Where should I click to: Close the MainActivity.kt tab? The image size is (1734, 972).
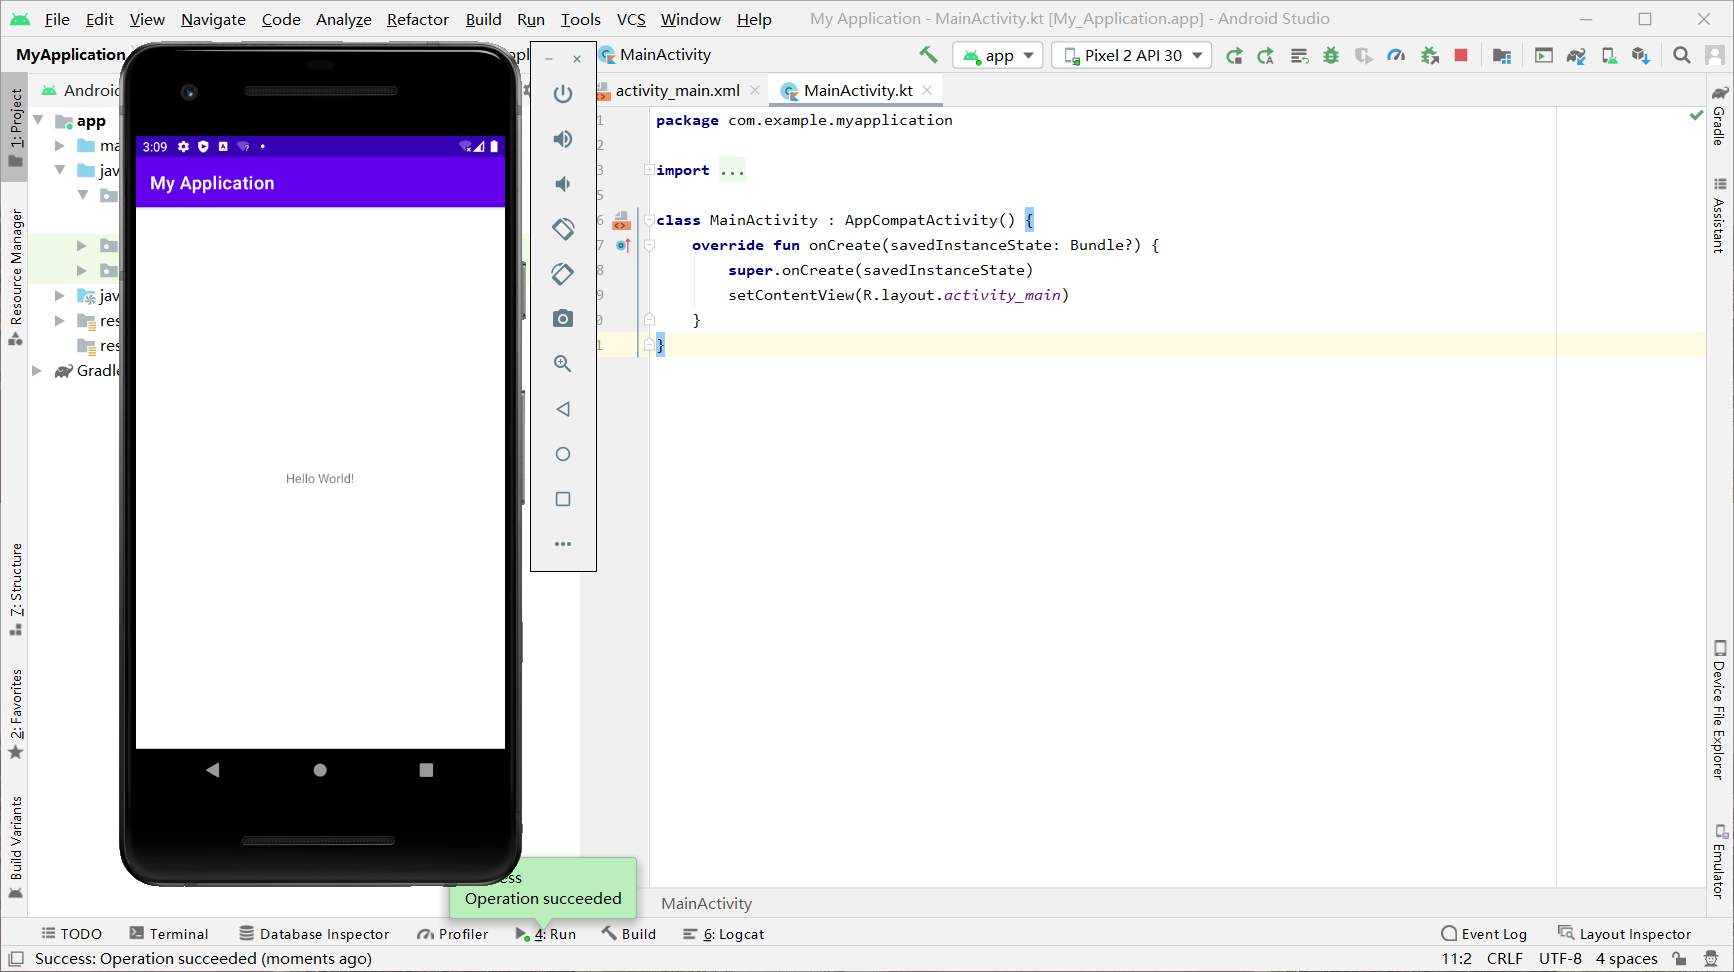click(927, 90)
